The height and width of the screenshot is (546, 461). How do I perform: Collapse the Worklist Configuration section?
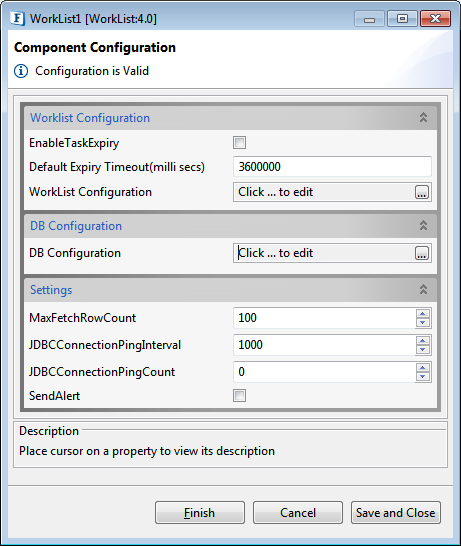click(423, 118)
